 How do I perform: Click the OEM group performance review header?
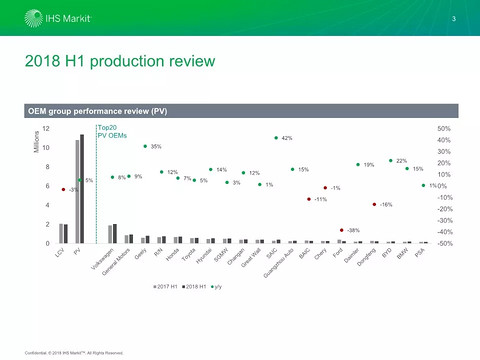241,111
